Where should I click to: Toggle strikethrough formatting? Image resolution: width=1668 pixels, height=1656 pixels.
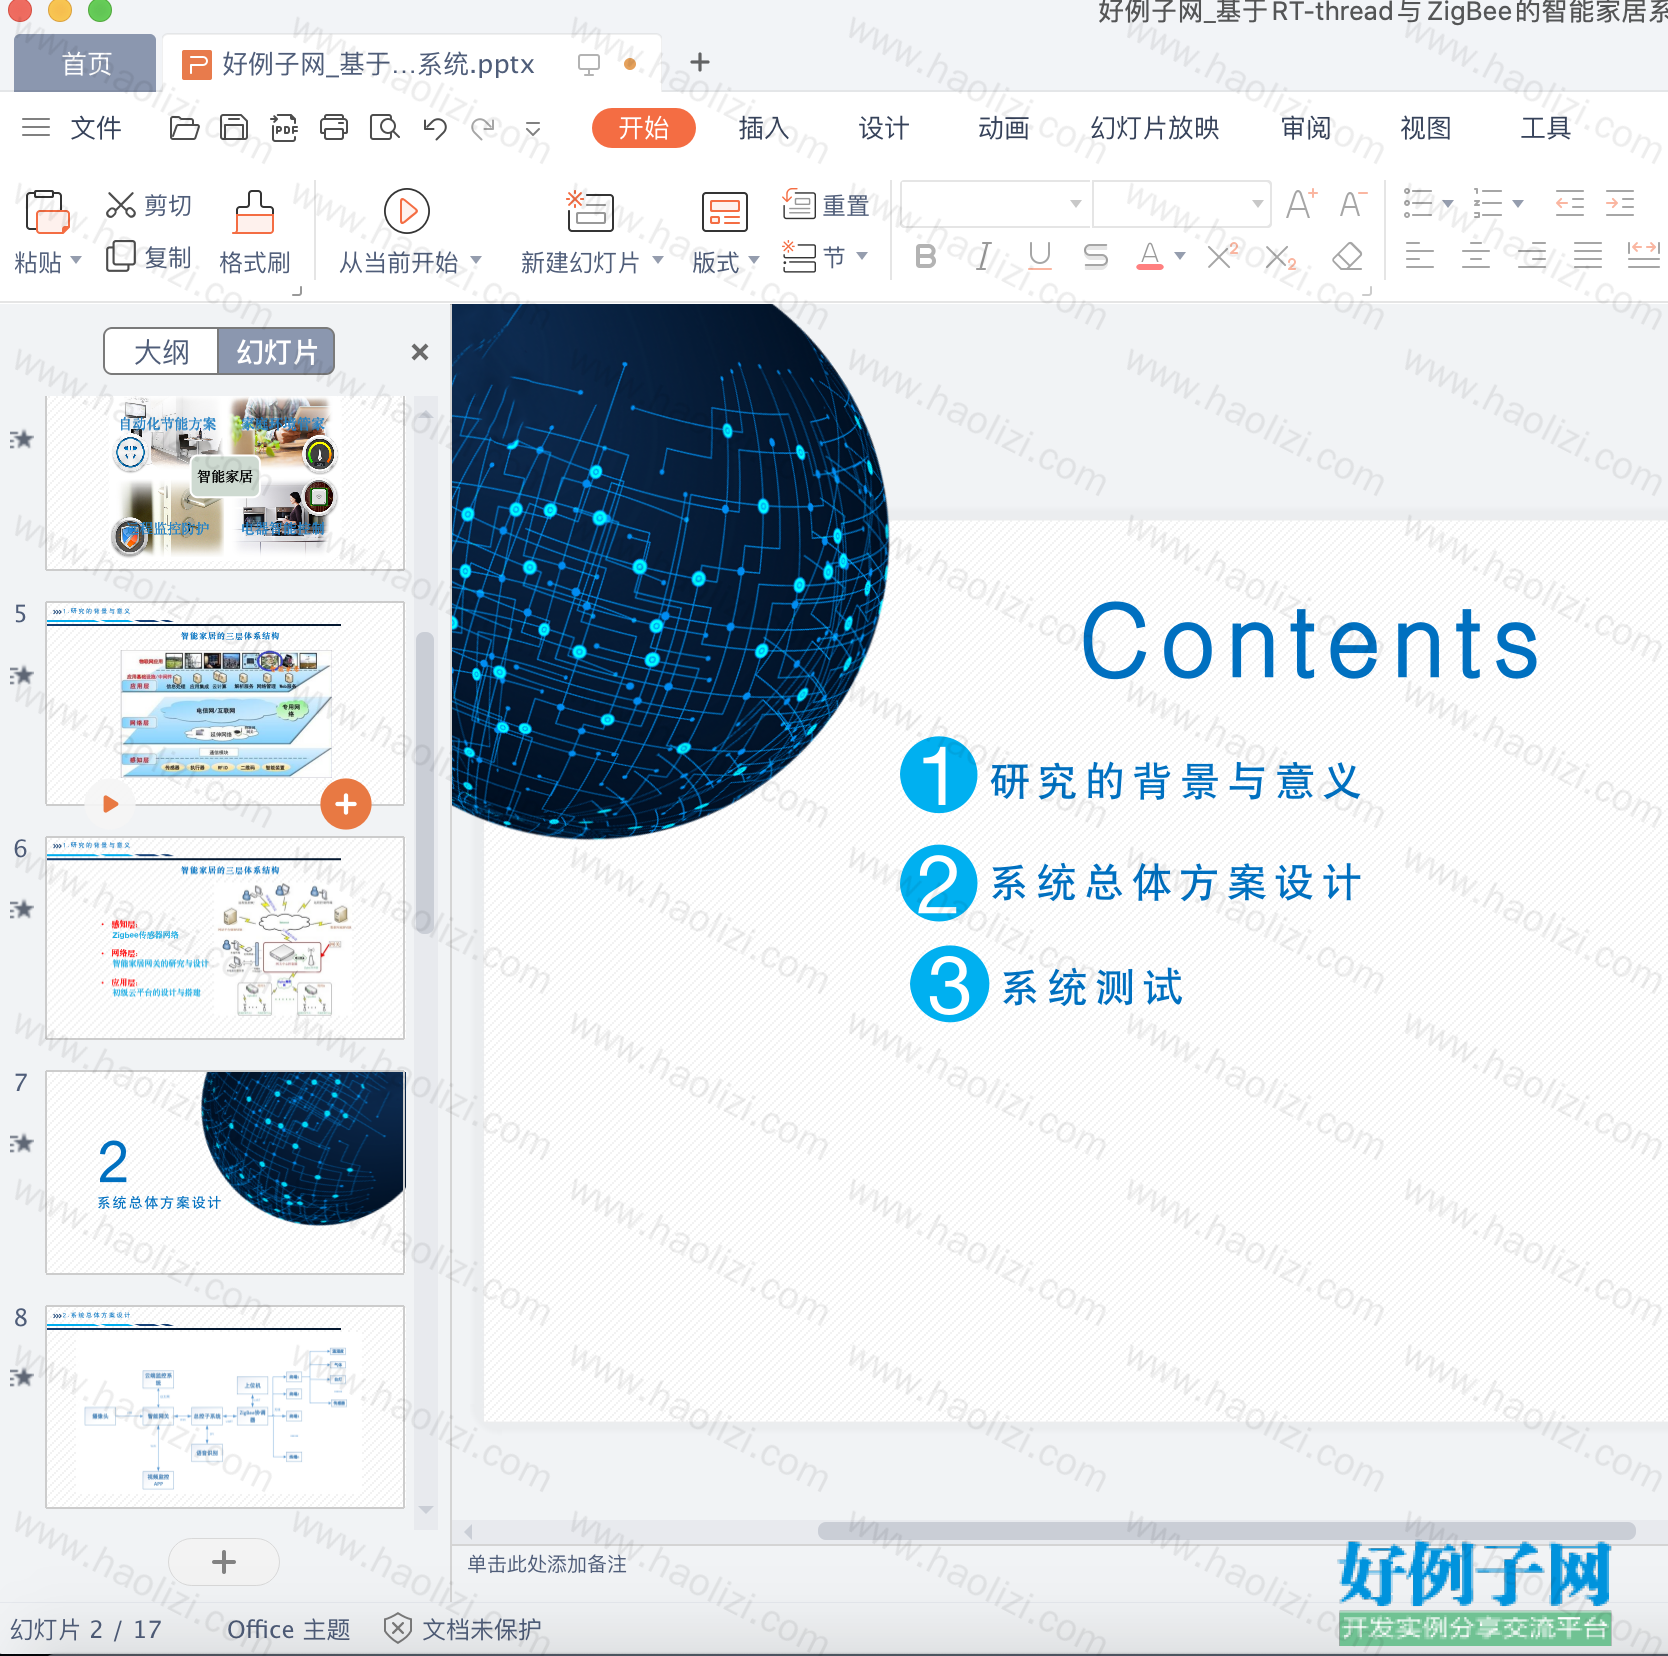[1096, 257]
